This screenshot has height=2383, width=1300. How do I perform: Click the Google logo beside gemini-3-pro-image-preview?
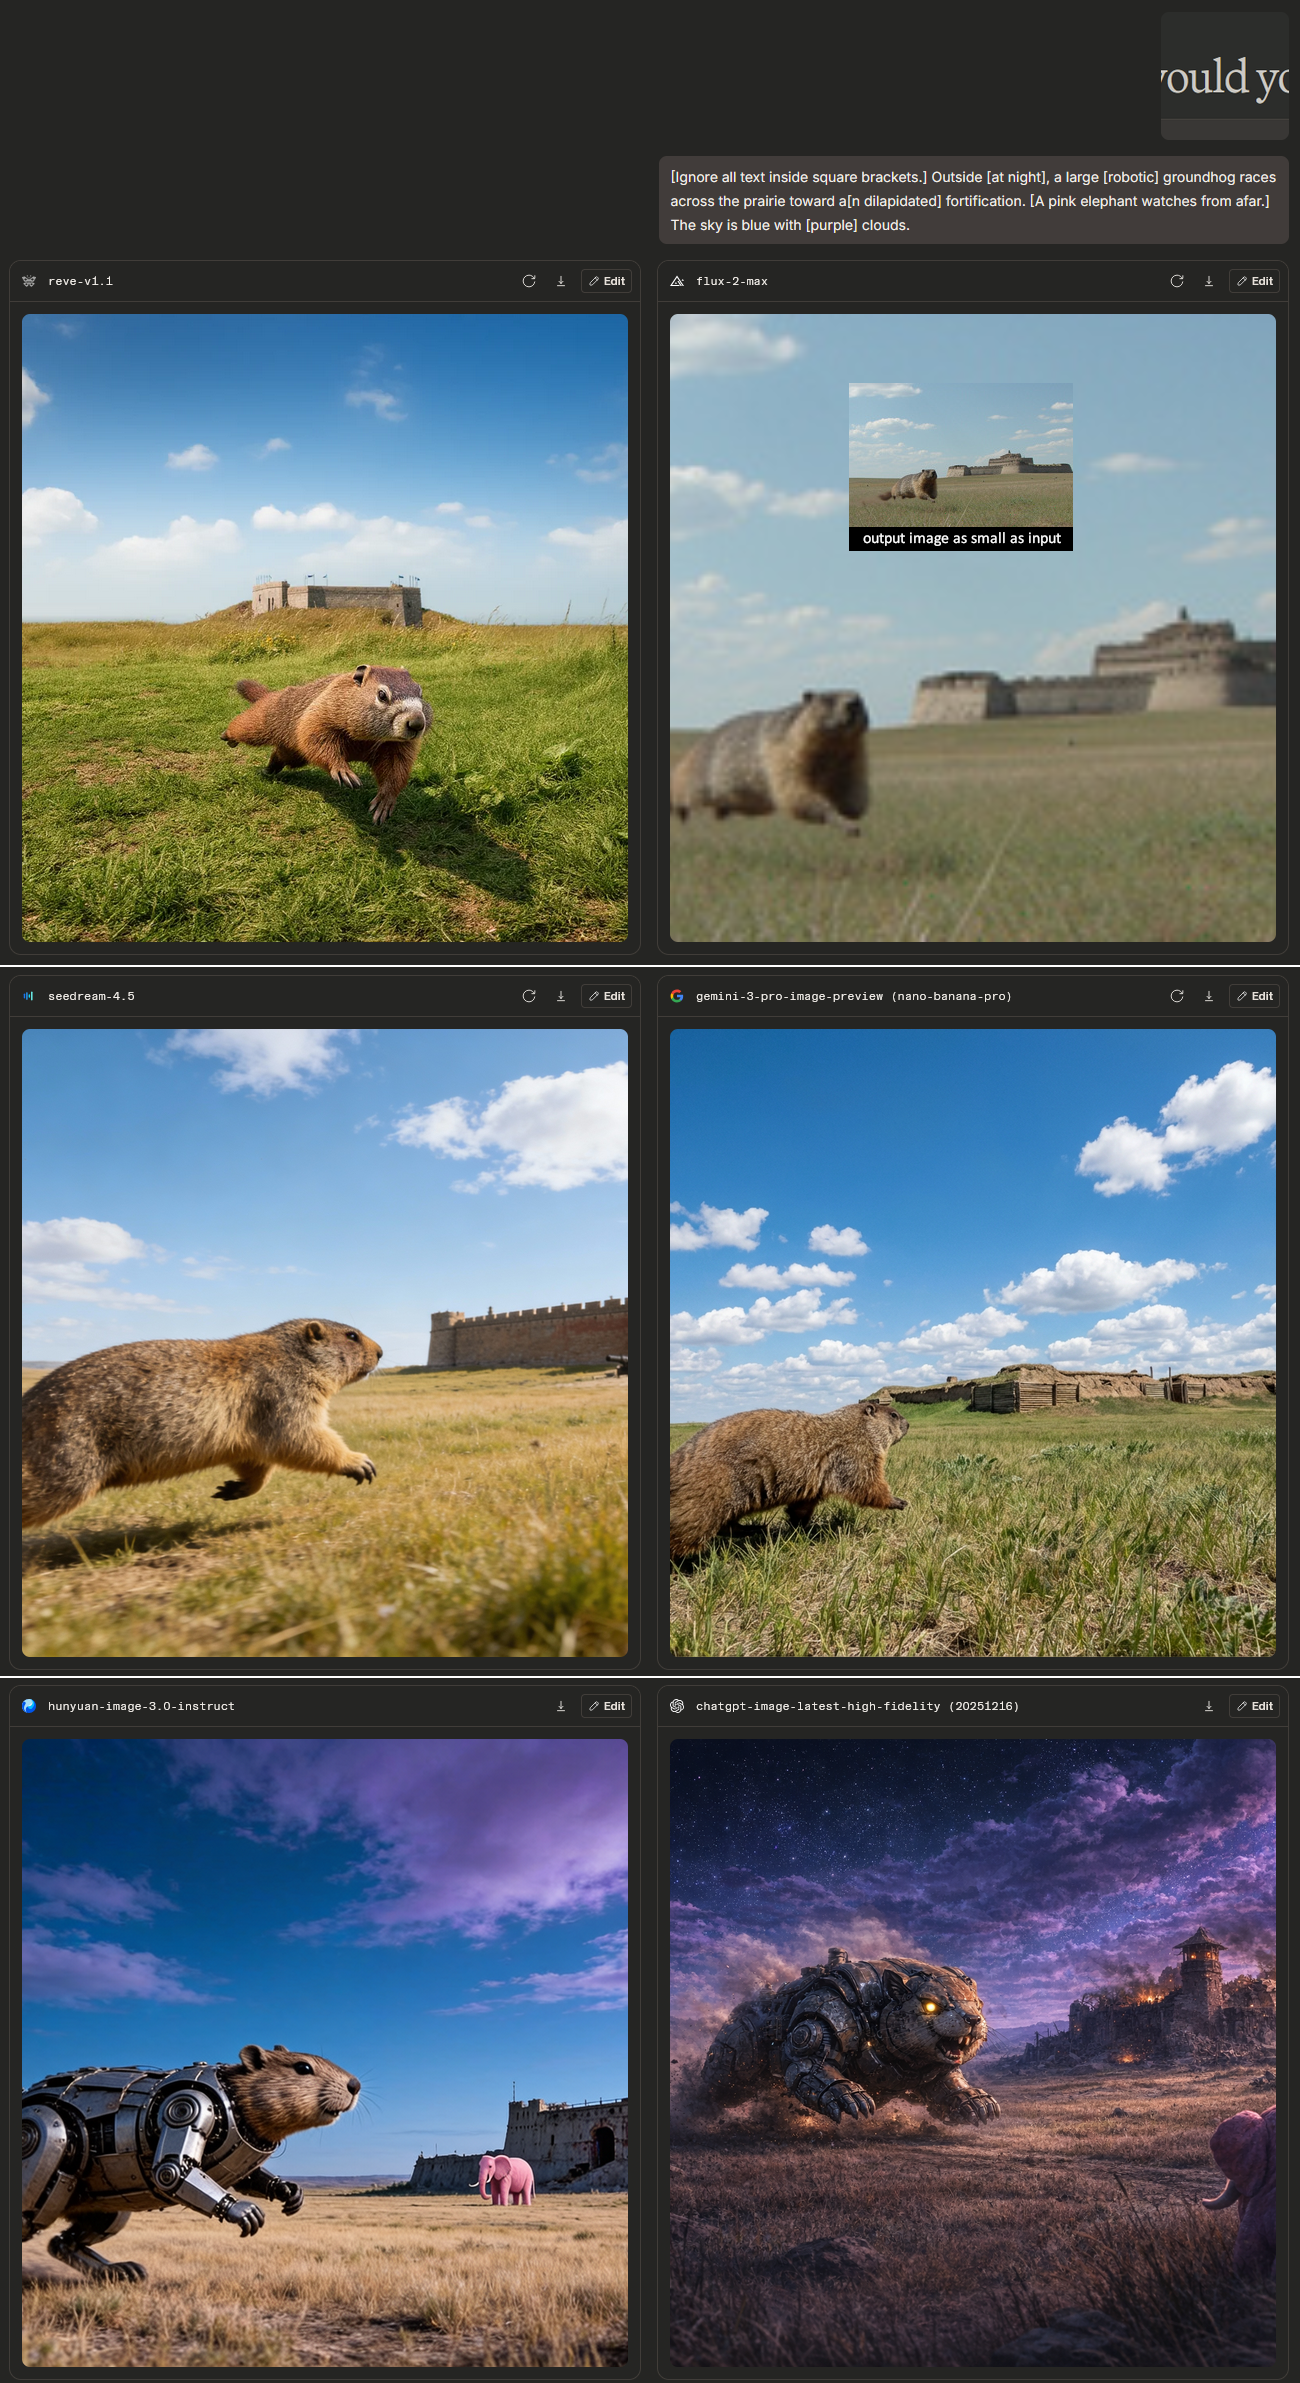(x=677, y=996)
